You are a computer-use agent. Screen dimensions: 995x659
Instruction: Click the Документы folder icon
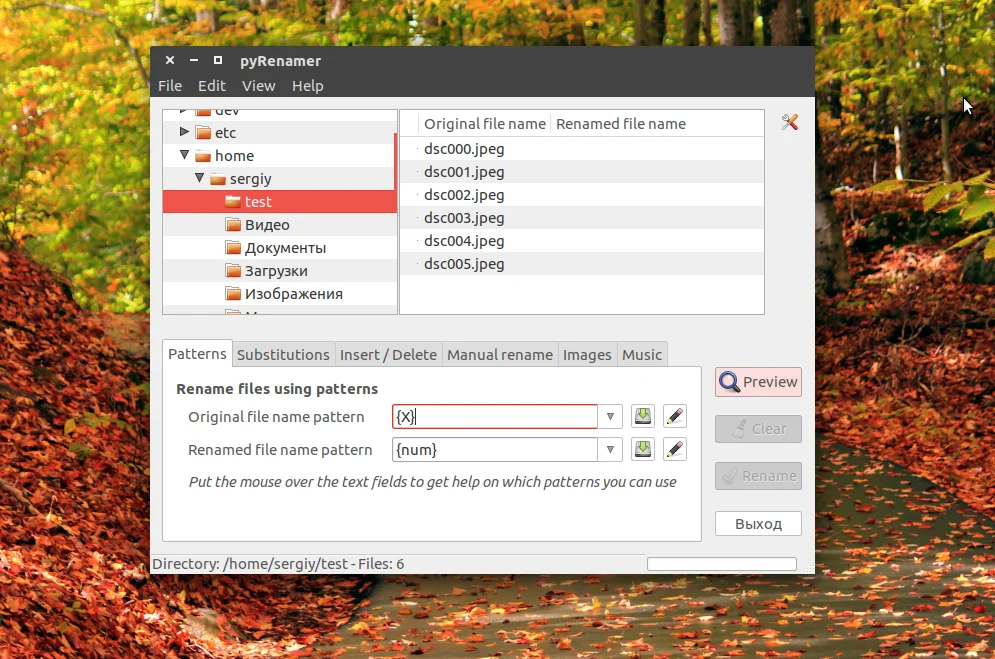point(234,247)
